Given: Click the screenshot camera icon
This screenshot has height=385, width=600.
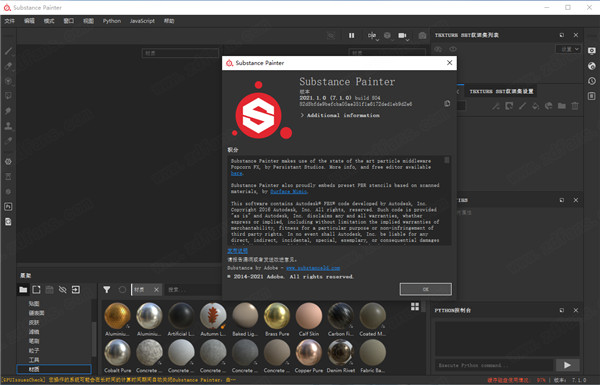Looking at the screenshot, I should pyautogui.click(x=422, y=36).
